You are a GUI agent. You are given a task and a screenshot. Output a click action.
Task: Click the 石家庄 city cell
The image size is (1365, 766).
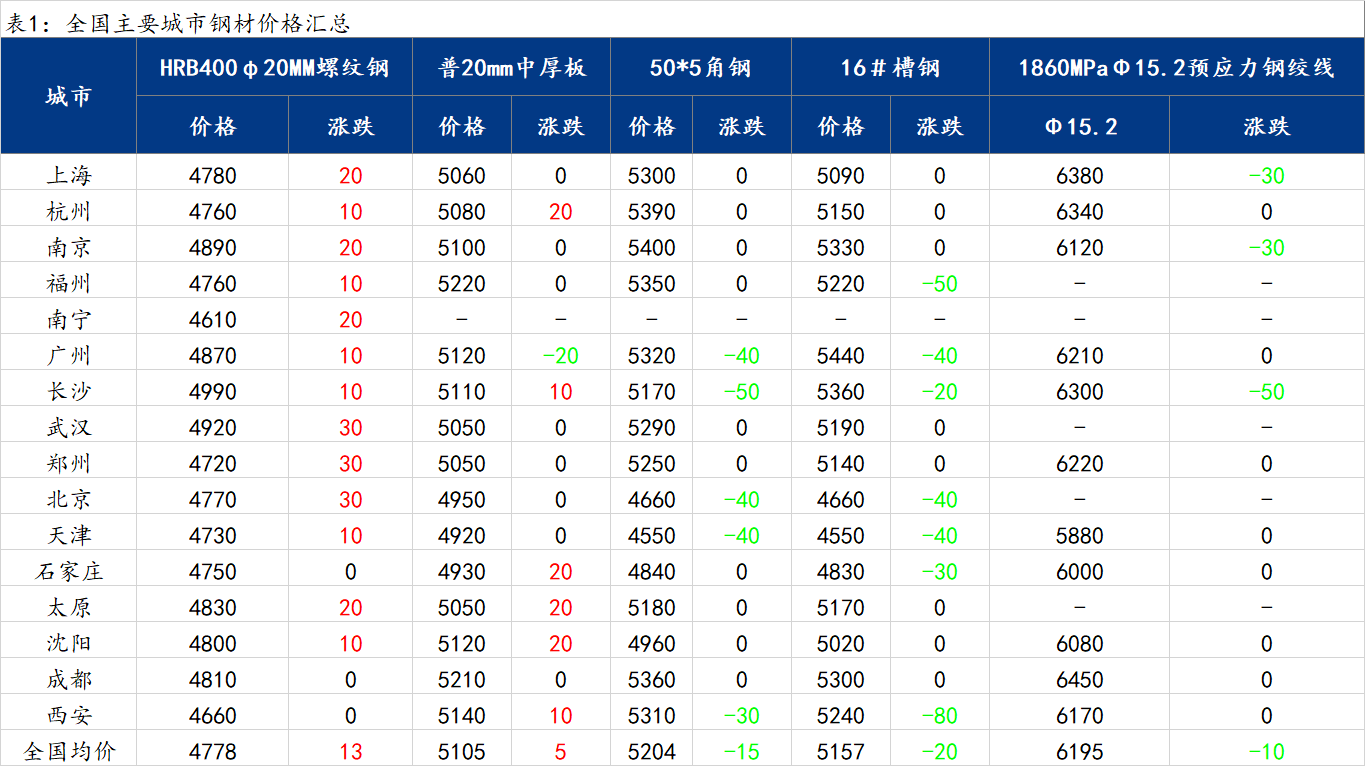68,572
